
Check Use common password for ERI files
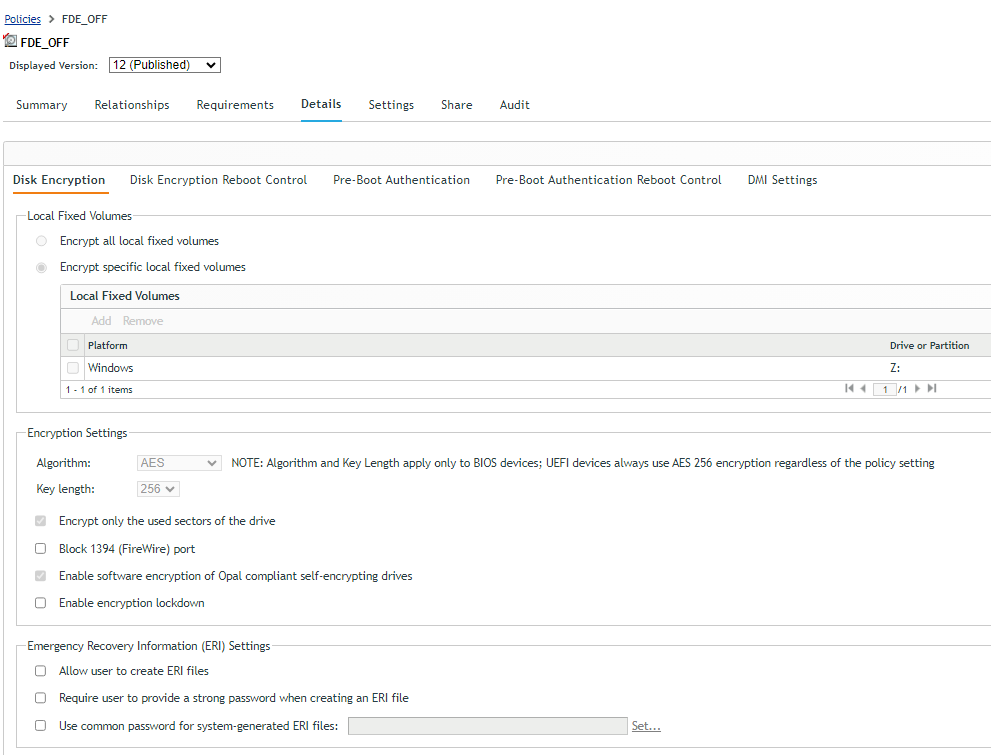tap(40, 725)
